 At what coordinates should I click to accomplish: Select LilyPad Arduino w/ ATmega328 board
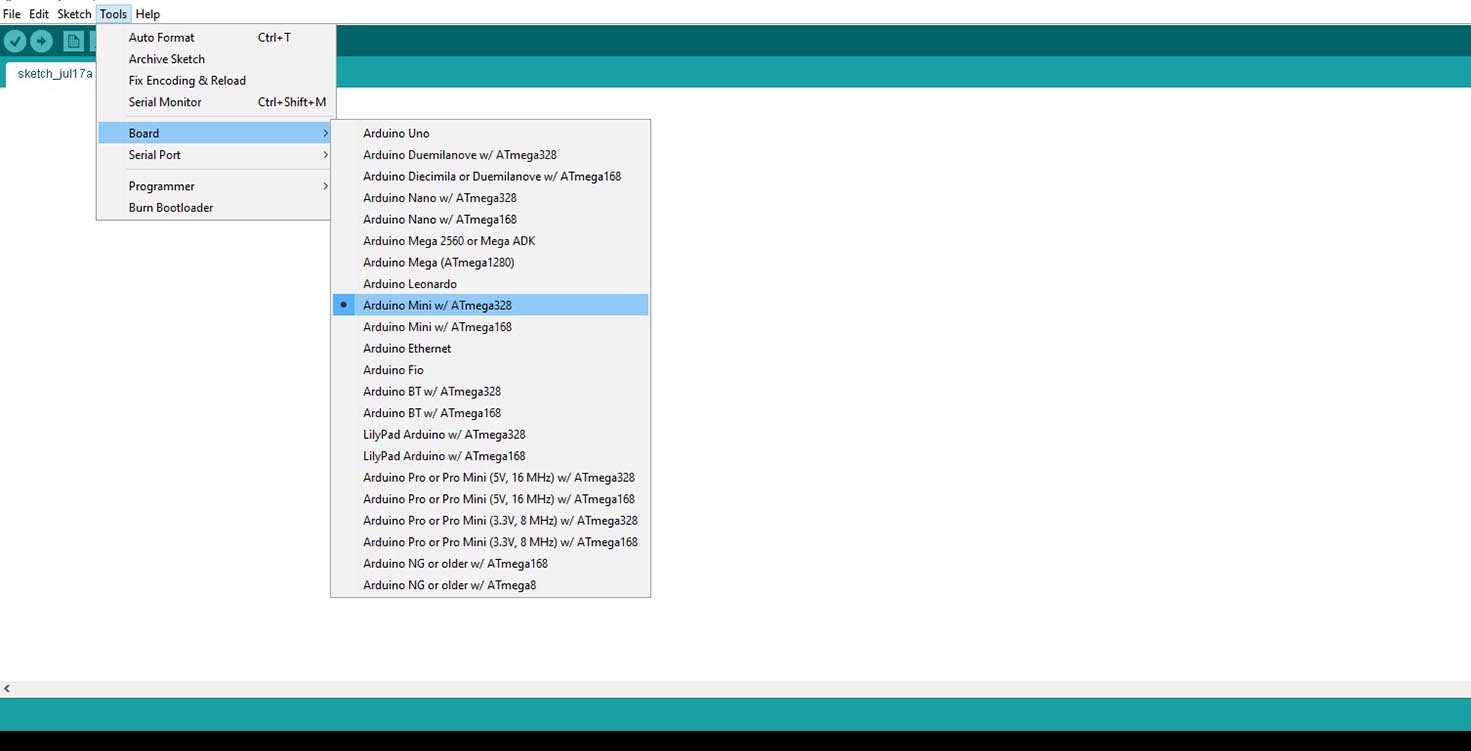point(490,434)
